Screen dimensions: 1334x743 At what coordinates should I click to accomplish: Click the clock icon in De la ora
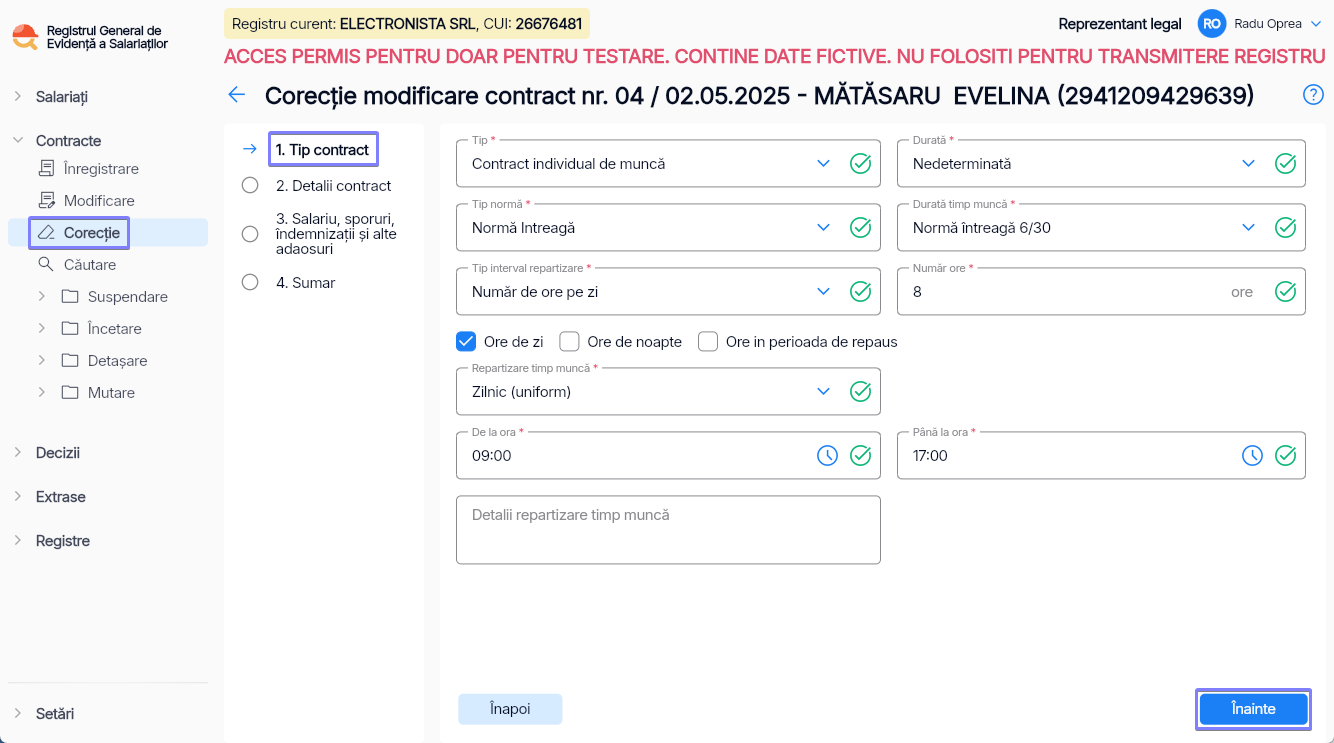[x=827, y=456]
